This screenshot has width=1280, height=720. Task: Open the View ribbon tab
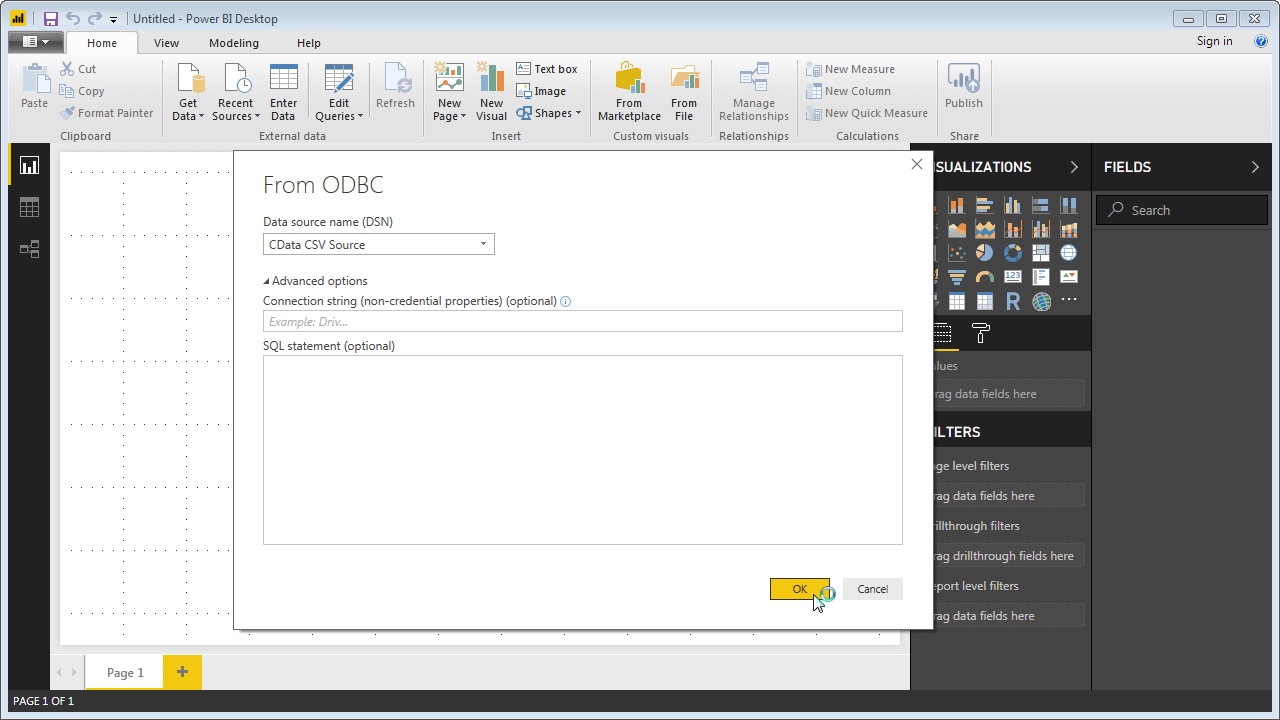[x=166, y=43]
